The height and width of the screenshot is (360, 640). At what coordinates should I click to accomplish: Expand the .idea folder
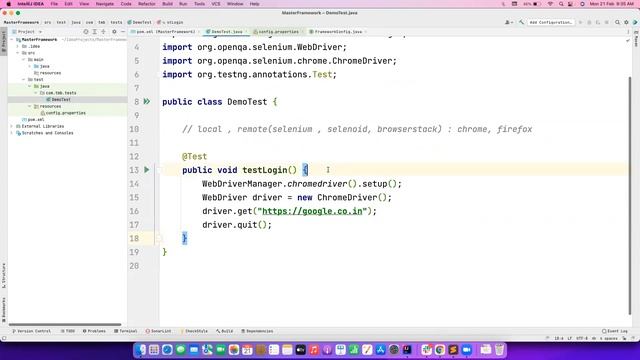[x=18, y=46]
